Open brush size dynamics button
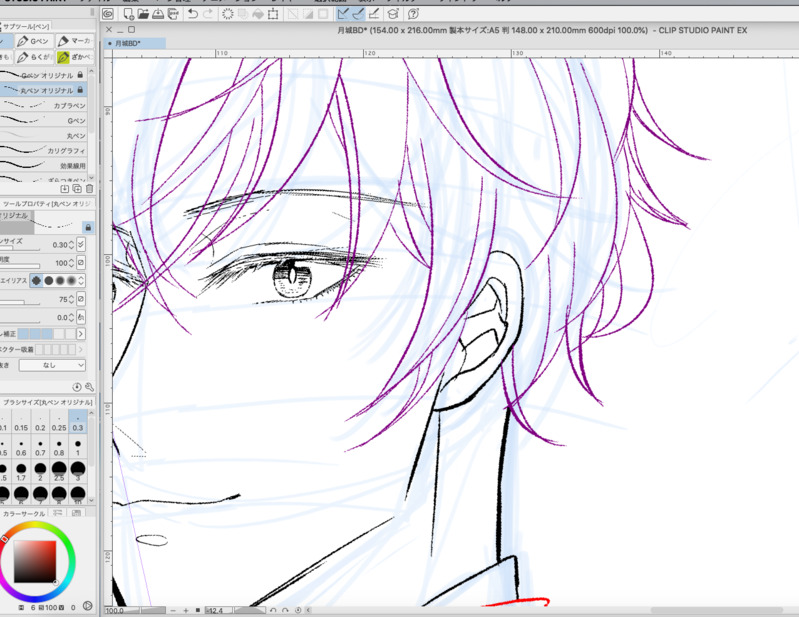Viewport: 799px width, 617px height. [x=81, y=245]
